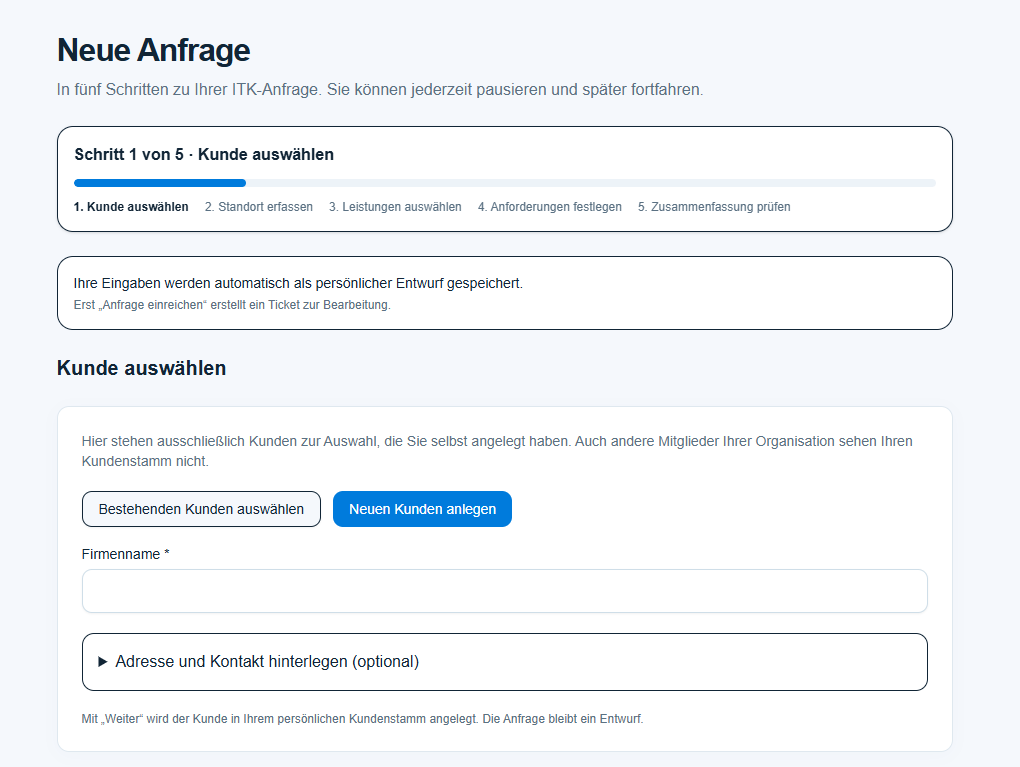
Task: Select step '5. Zusammenfassung prüfen'
Action: tap(714, 207)
